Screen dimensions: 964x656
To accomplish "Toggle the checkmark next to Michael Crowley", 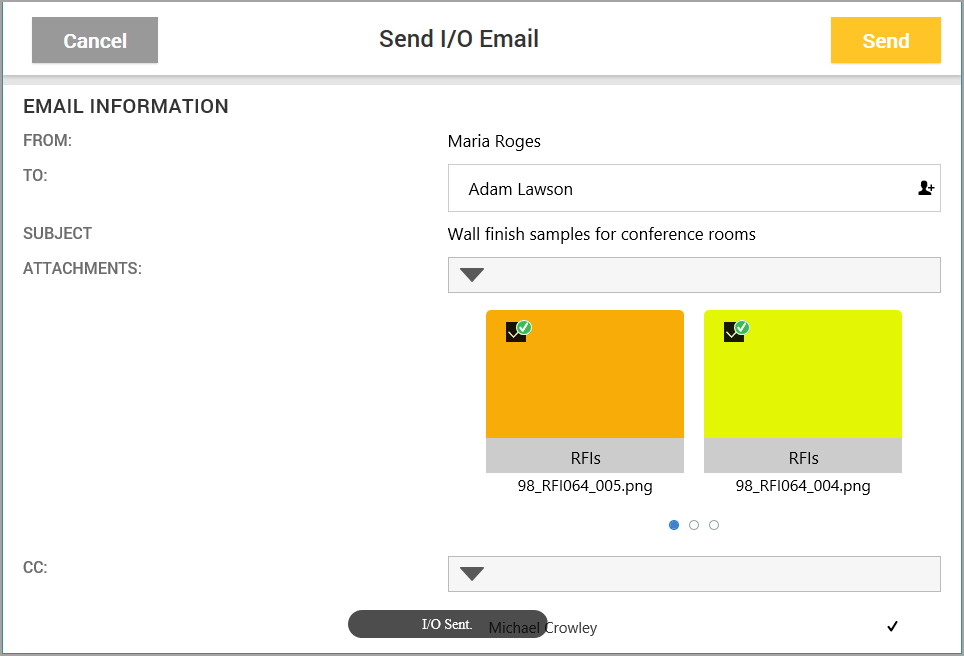I will pyautogui.click(x=893, y=627).
